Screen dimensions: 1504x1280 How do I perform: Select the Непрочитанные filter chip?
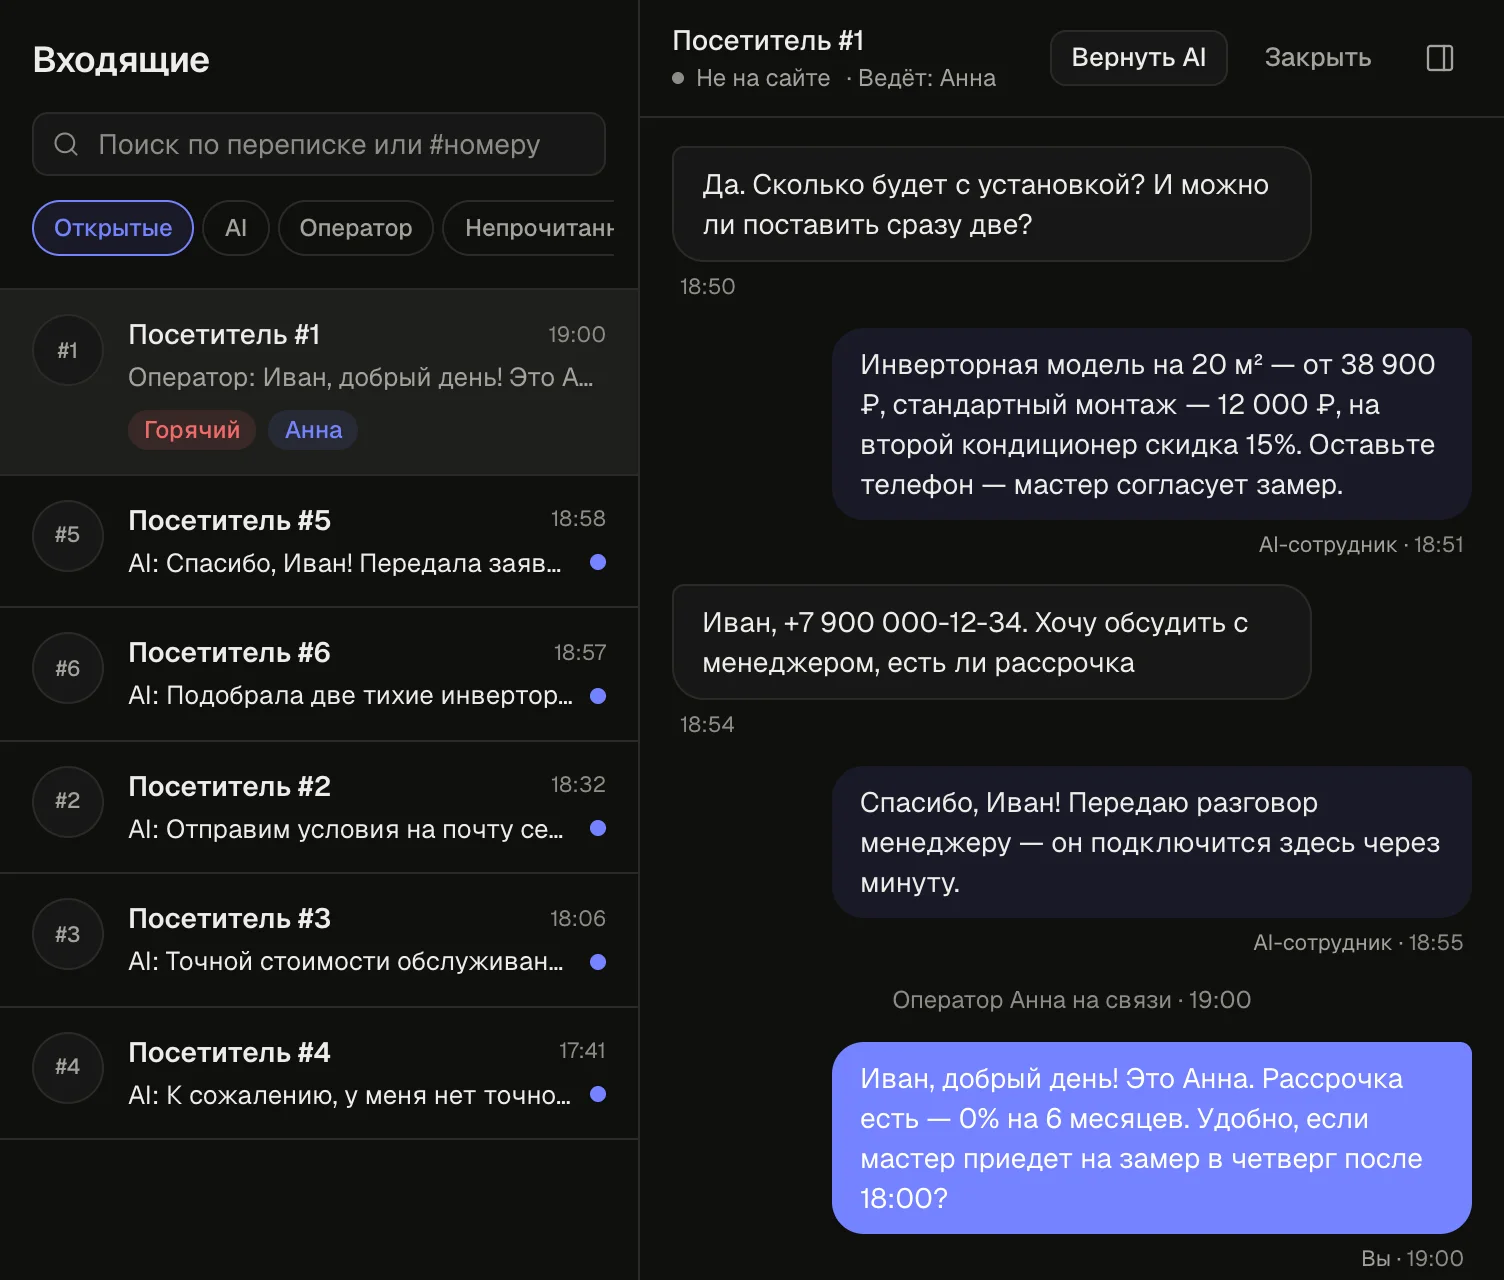[529, 228]
